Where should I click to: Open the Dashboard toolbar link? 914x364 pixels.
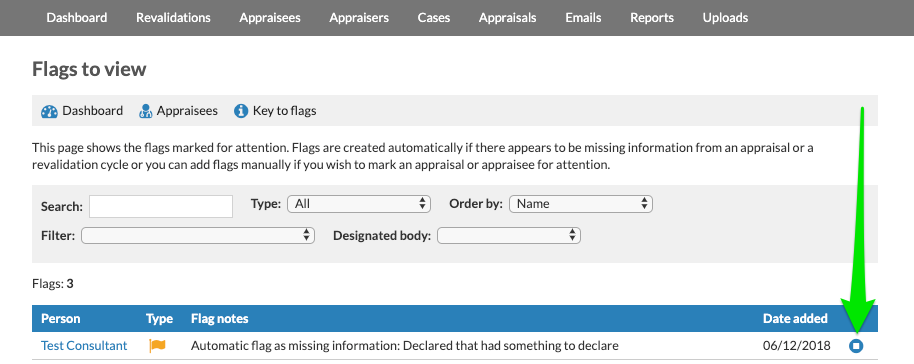pyautogui.click(x=93, y=111)
